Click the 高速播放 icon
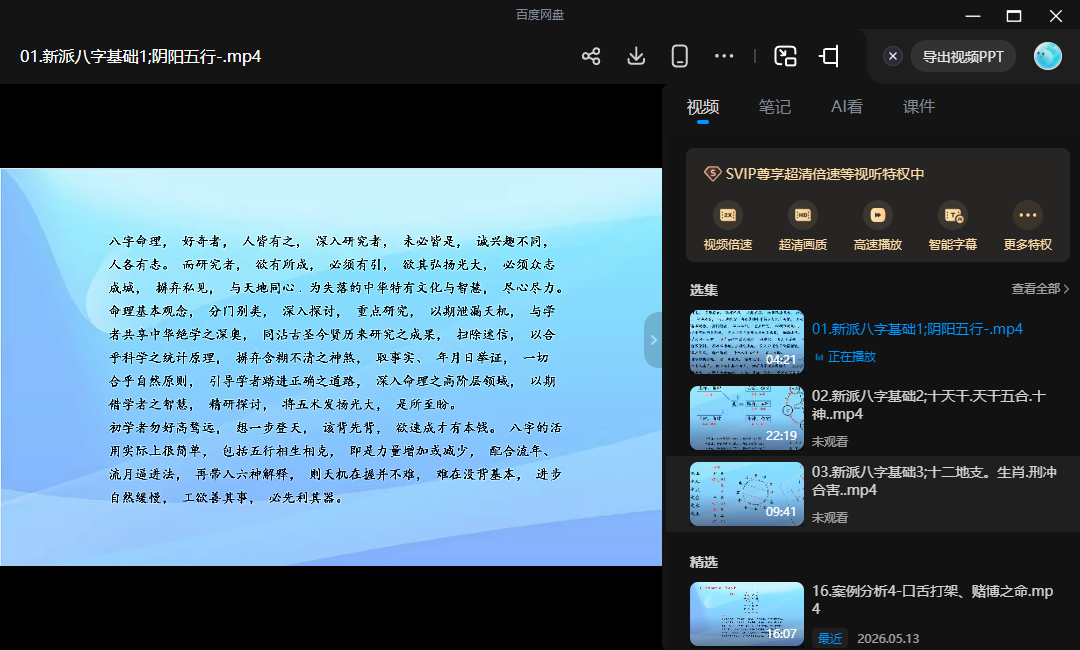1080x650 pixels. pyautogui.click(x=878, y=215)
